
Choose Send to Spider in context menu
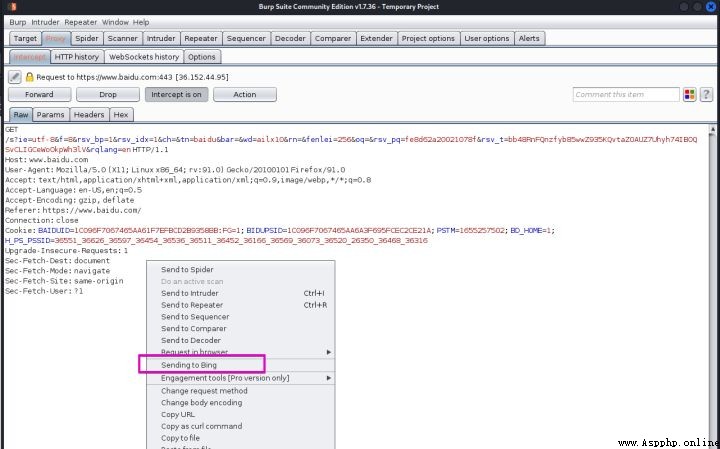[241, 269]
